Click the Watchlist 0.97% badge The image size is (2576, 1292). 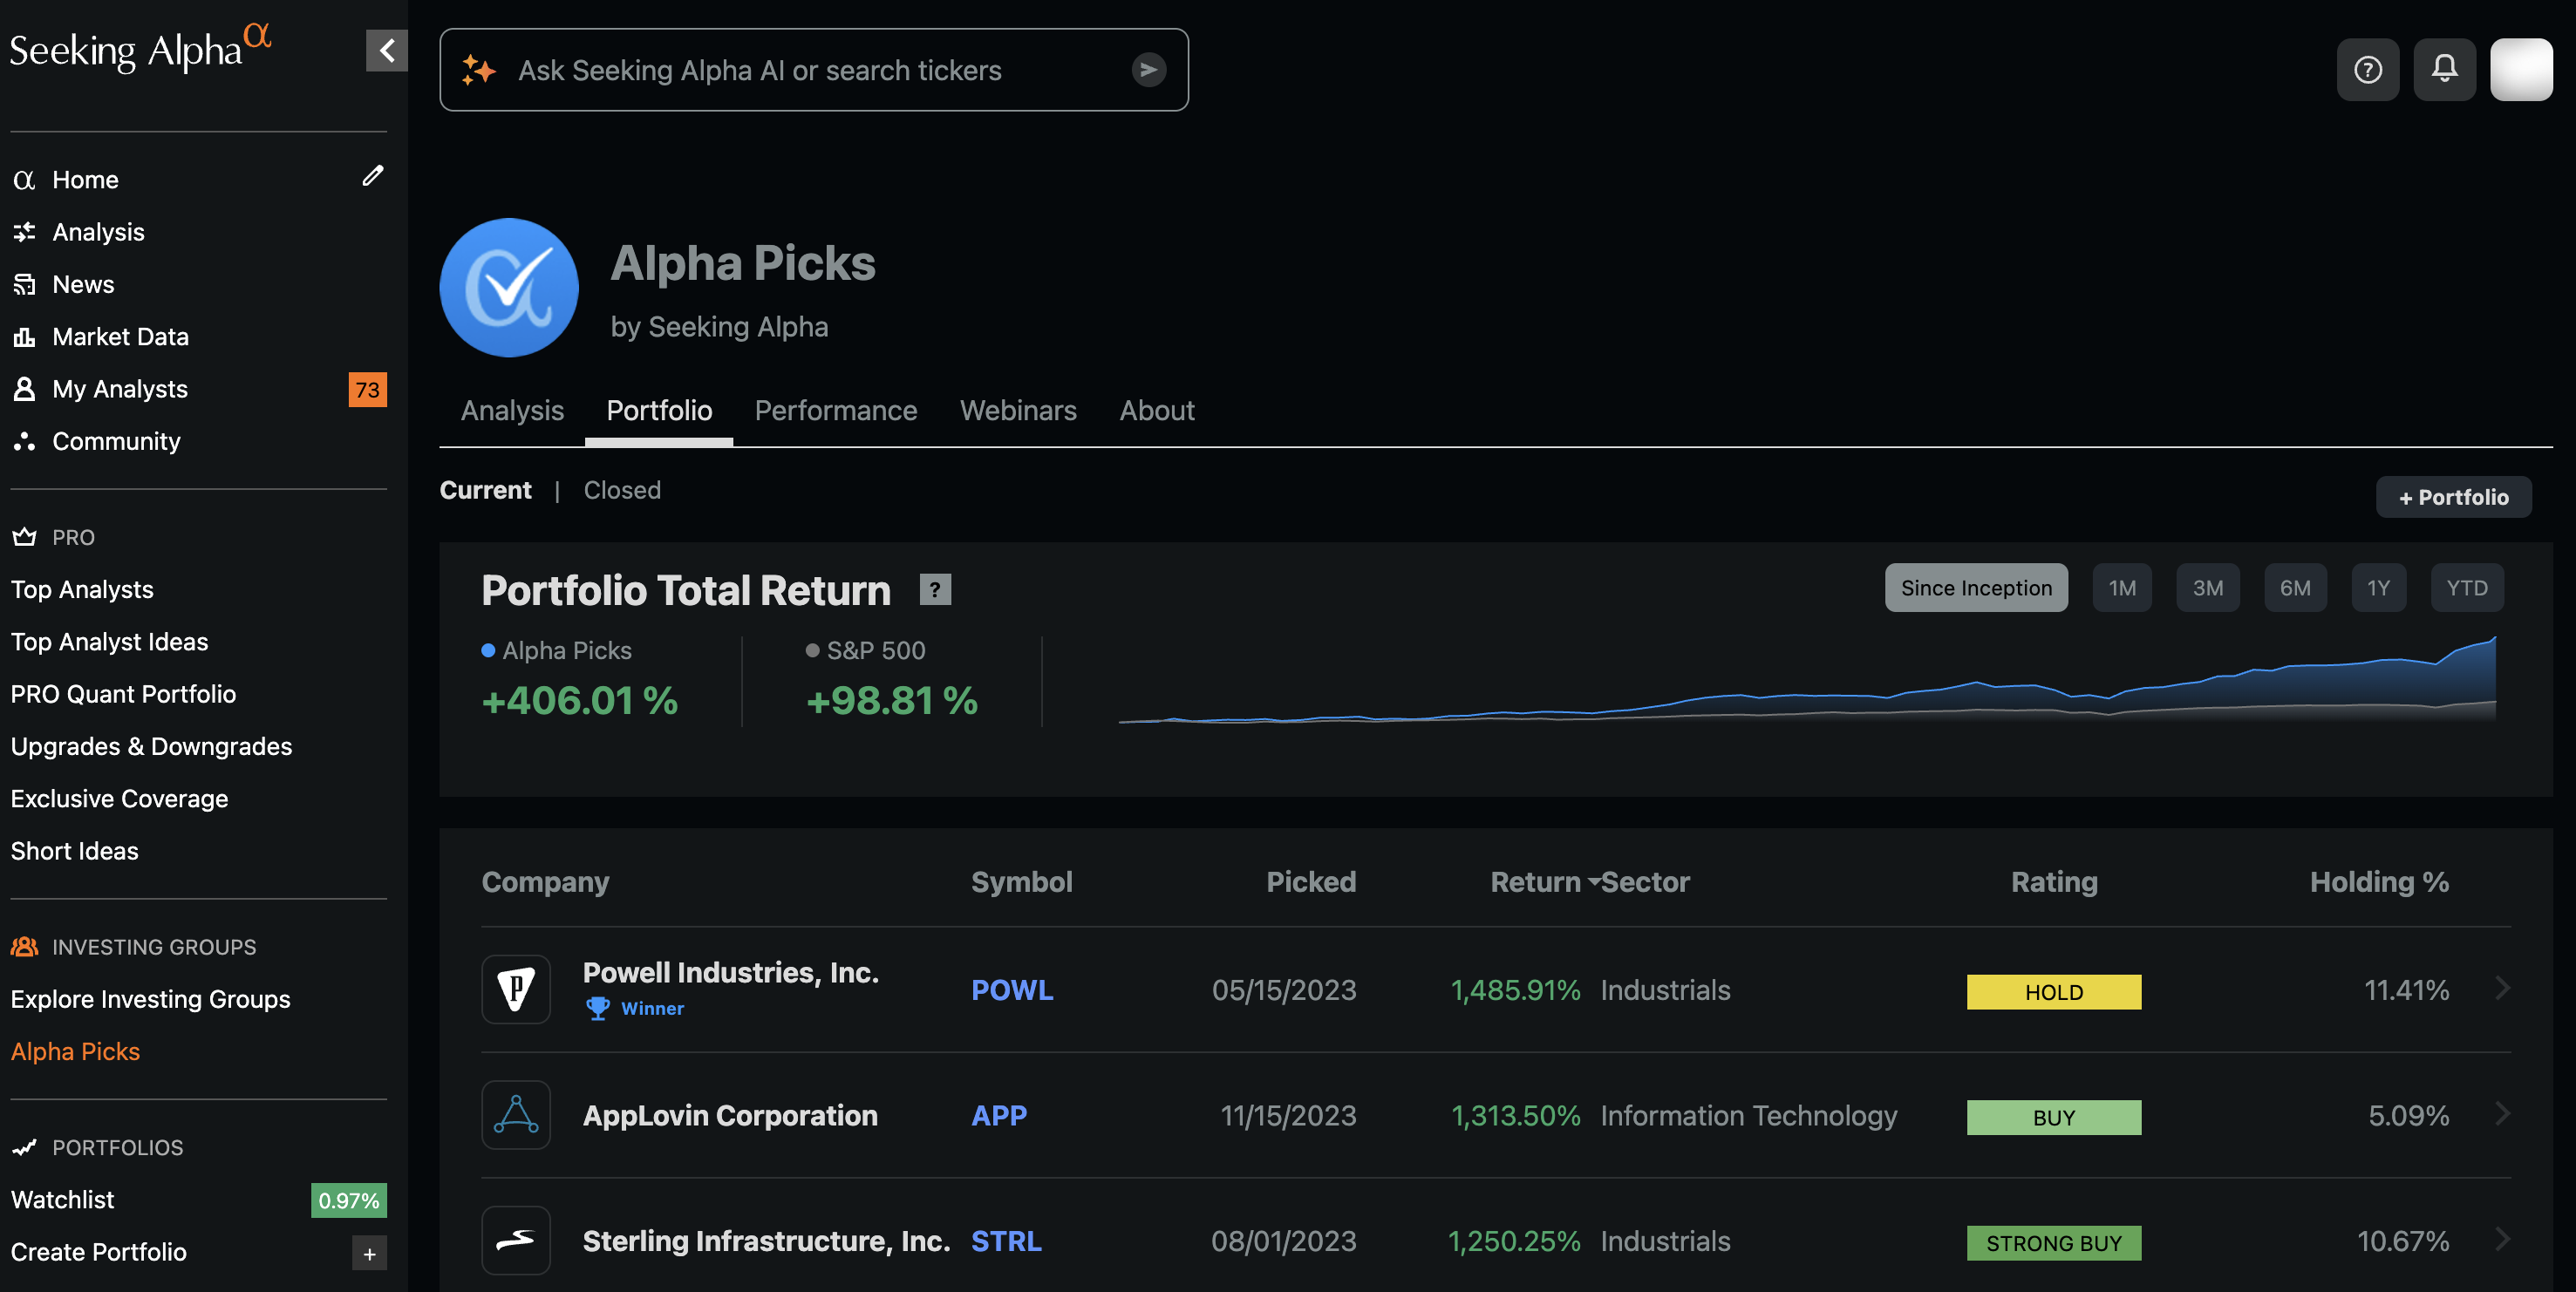[349, 1200]
